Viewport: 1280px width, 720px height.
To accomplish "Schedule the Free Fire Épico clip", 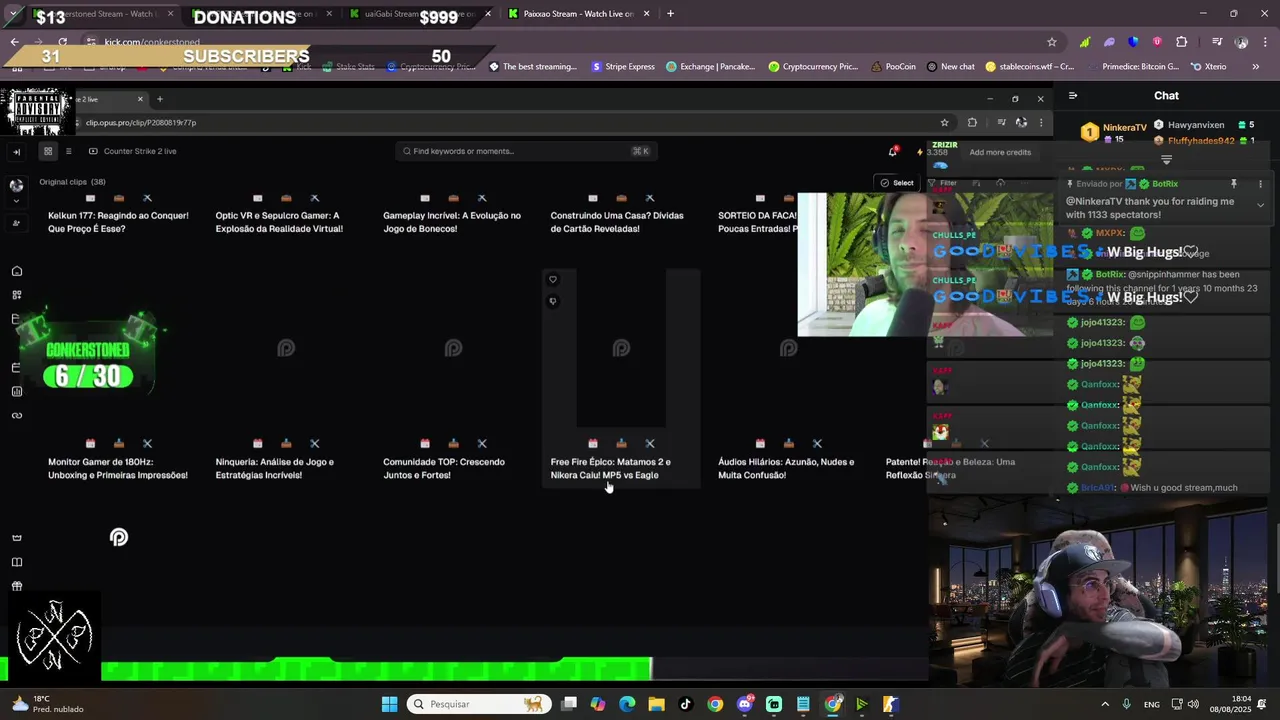I will tap(593, 443).
